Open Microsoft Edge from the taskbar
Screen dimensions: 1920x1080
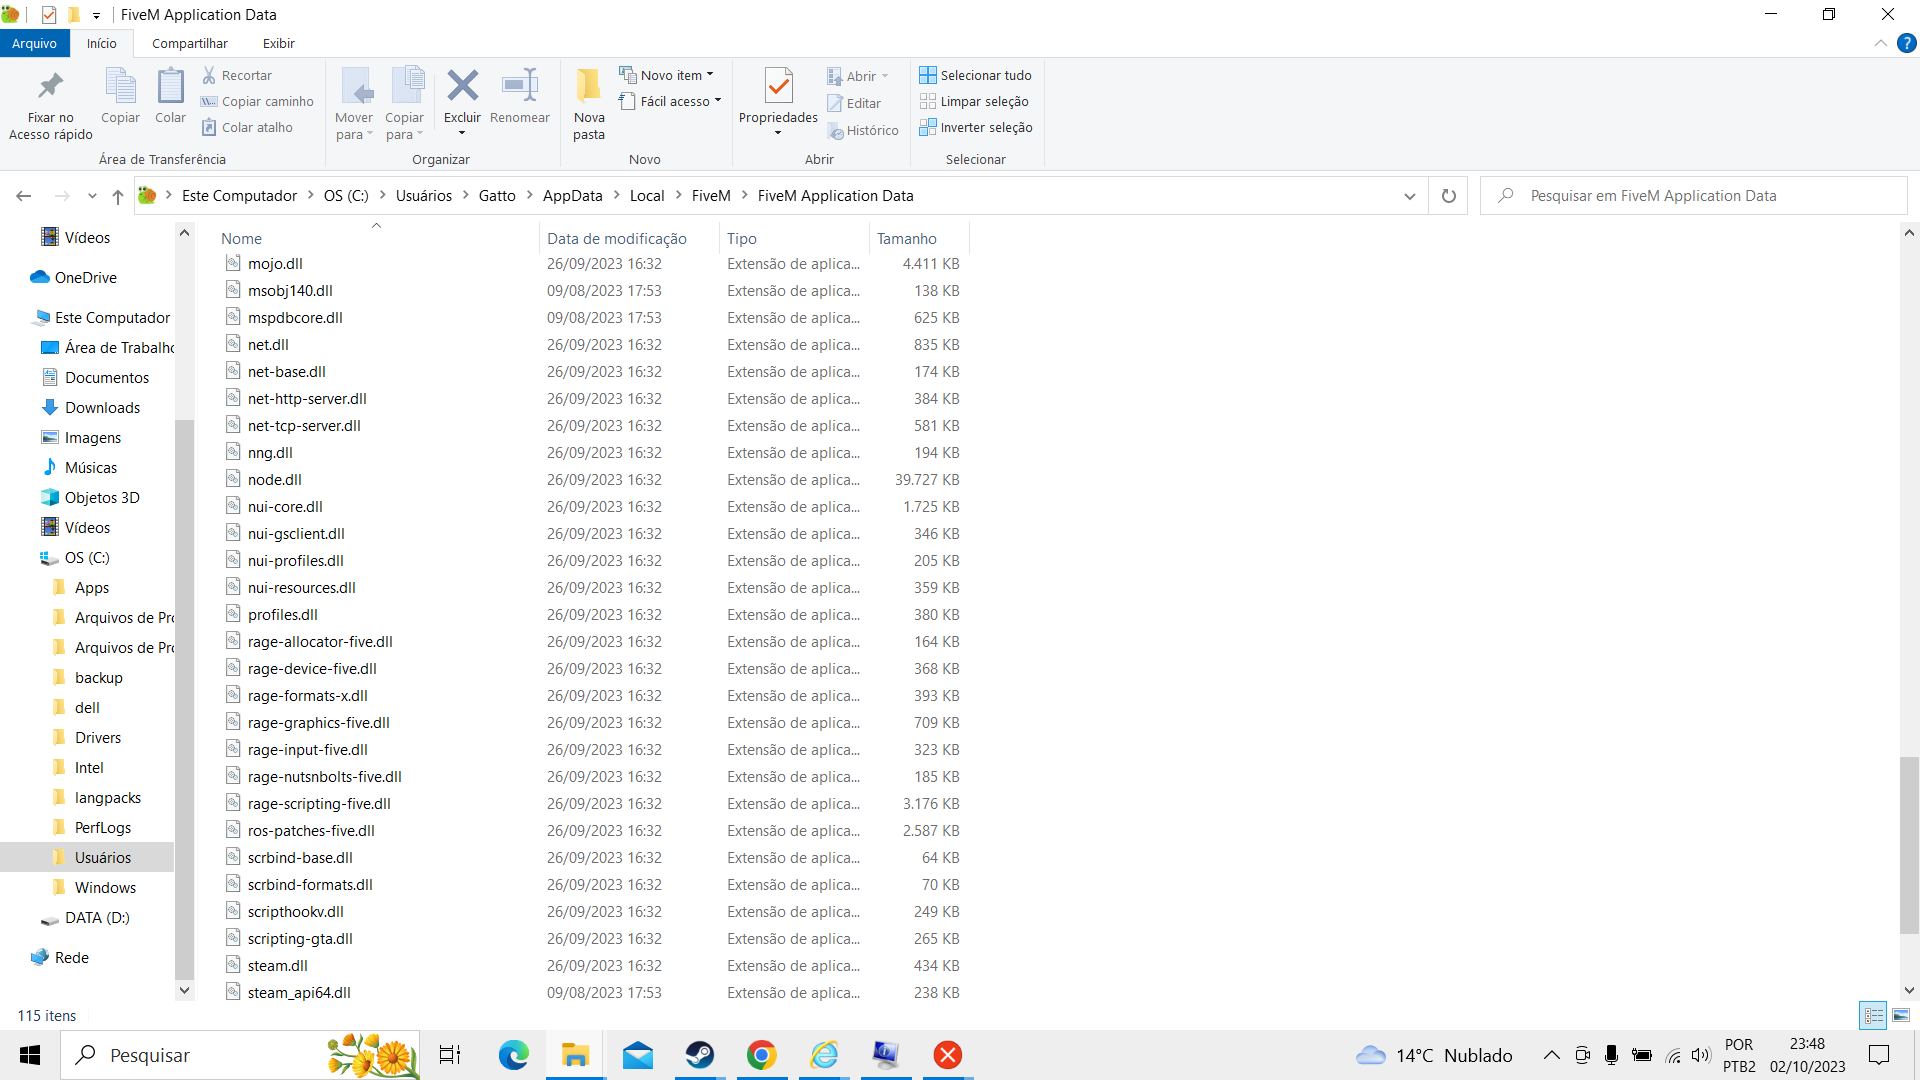tap(514, 1055)
